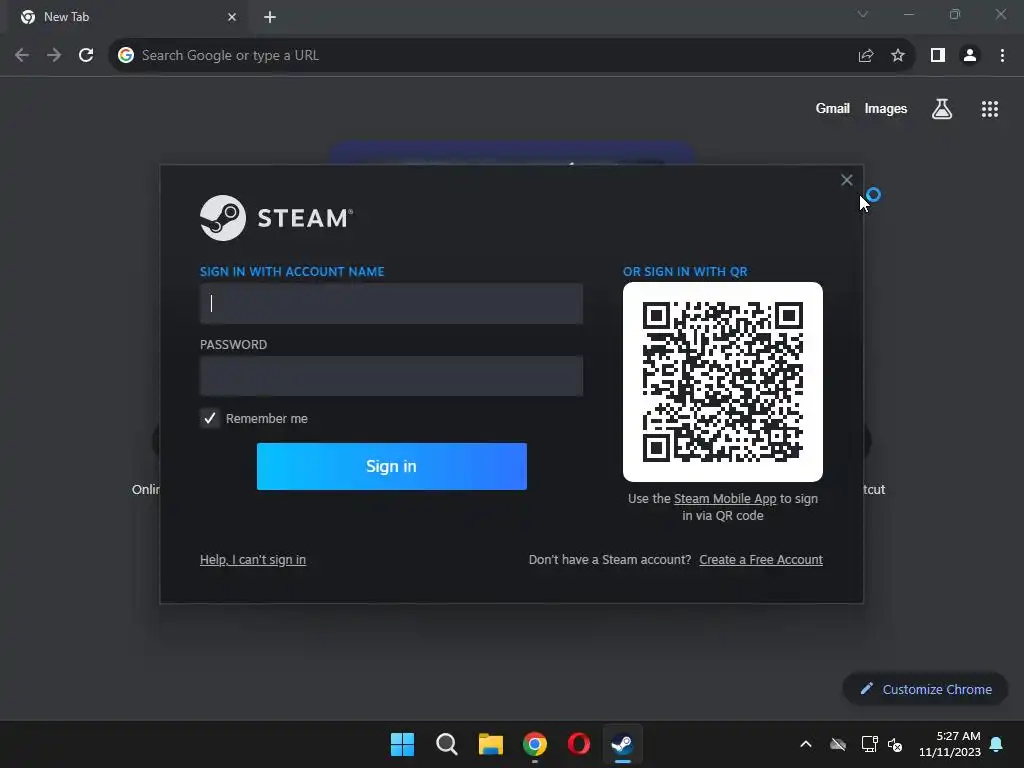1024x768 pixels.
Task: Show hidden system tray icons
Action: tap(806, 744)
